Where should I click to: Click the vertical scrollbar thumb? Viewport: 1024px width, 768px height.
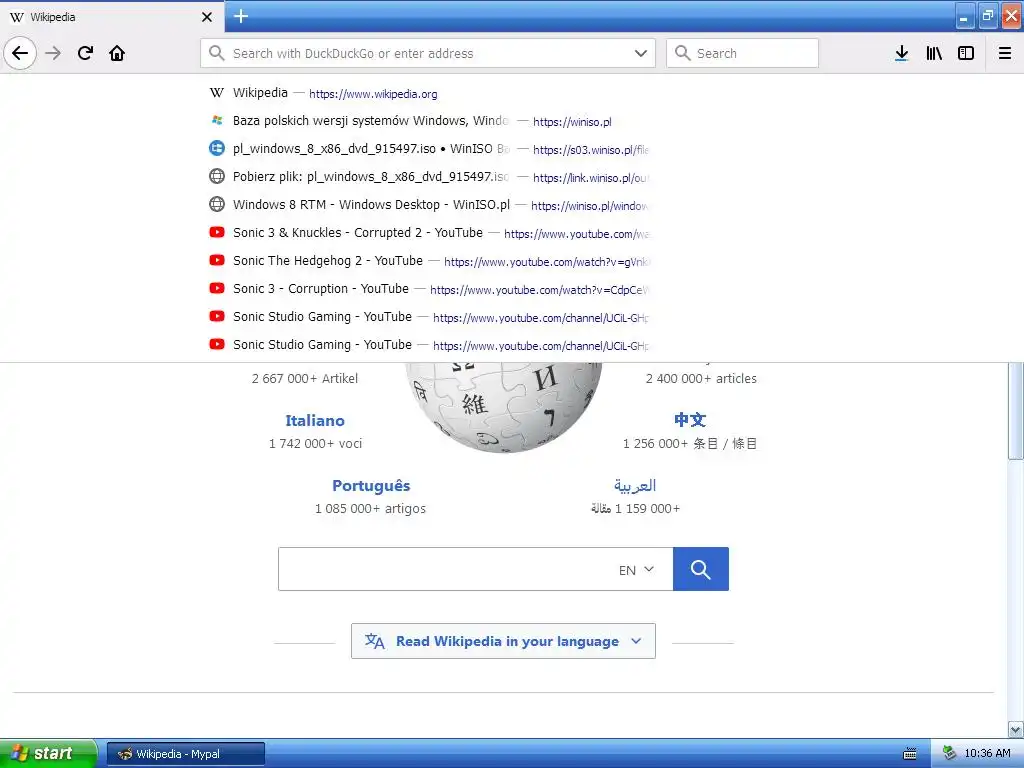pyautogui.click(x=1016, y=411)
